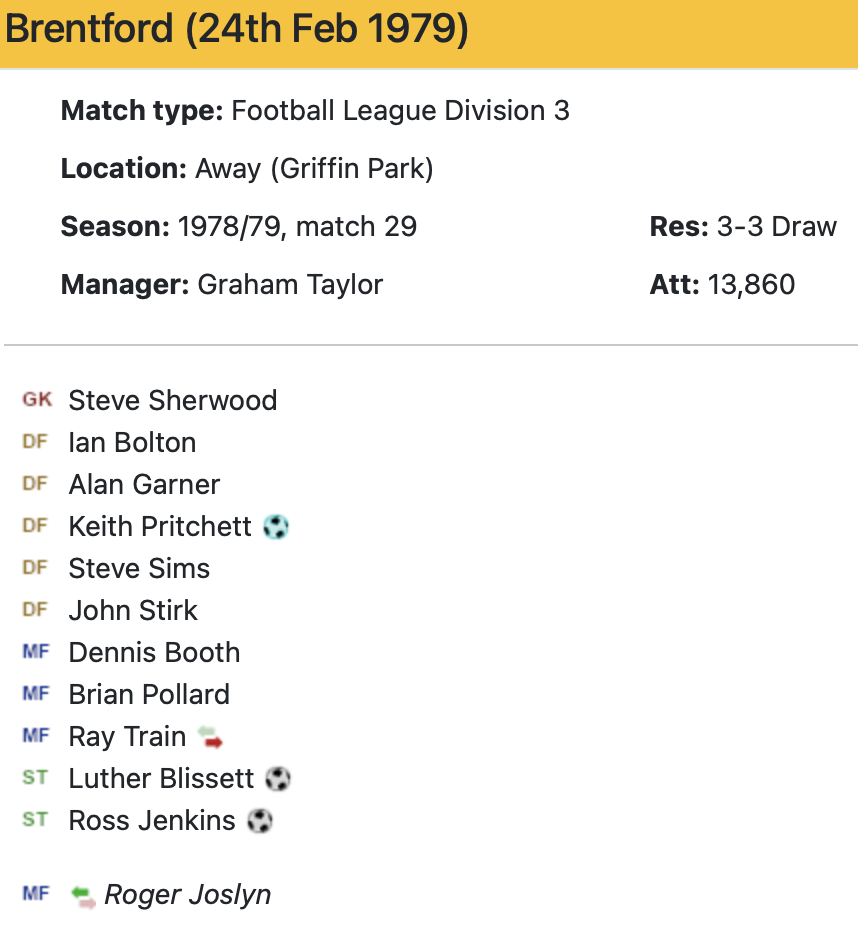Select the Steve Sims player name
The height and width of the screenshot is (936, 858).
pyautogui.click(x=139, y=569)
